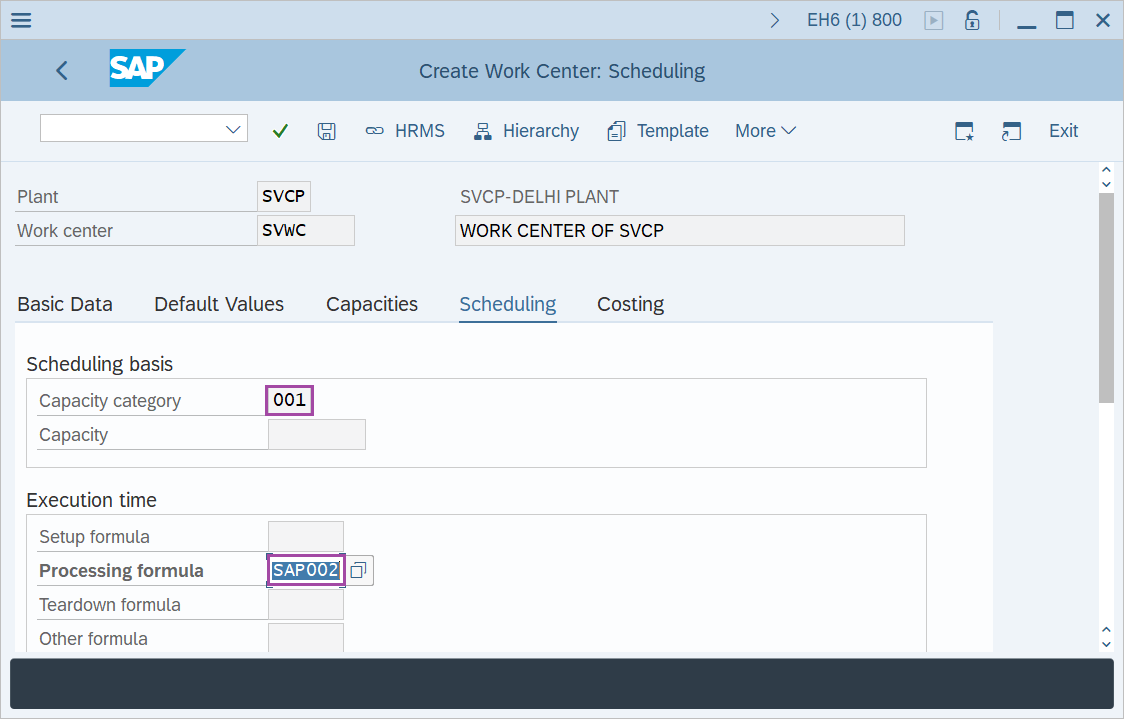Screen dimensions: 1124x719
Task: Open the Capacities tab
Action: [x=372, y=304]
